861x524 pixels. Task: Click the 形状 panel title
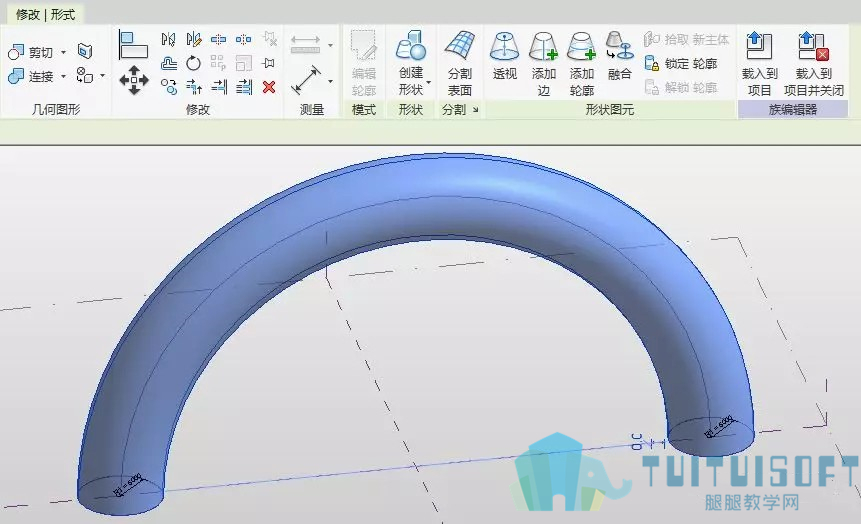tap(411, 110)
